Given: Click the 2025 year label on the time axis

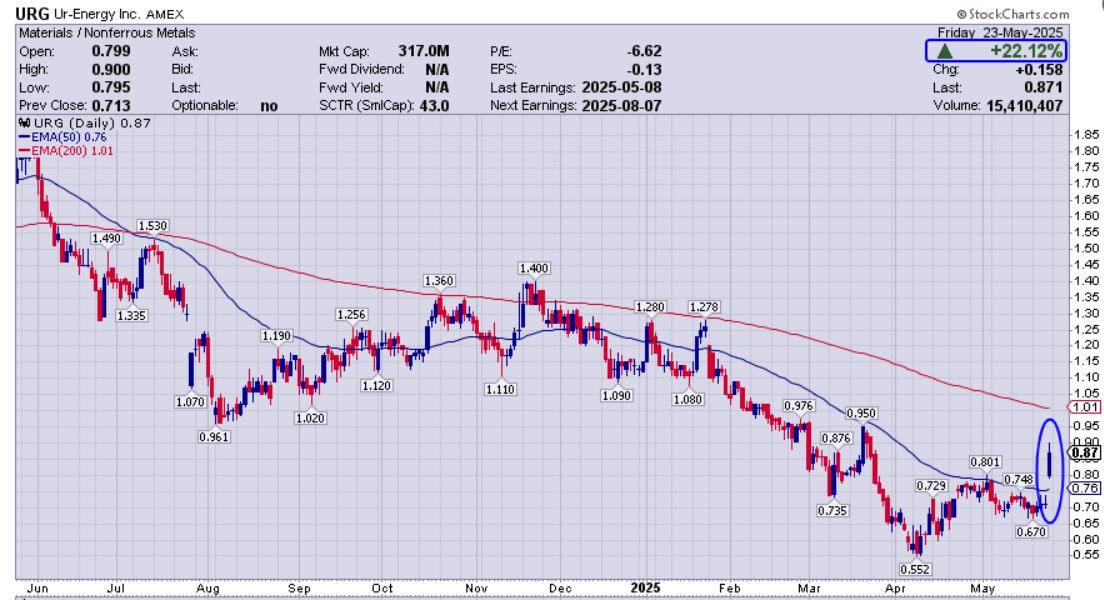Looking at the screenshot, I should 645,588.
